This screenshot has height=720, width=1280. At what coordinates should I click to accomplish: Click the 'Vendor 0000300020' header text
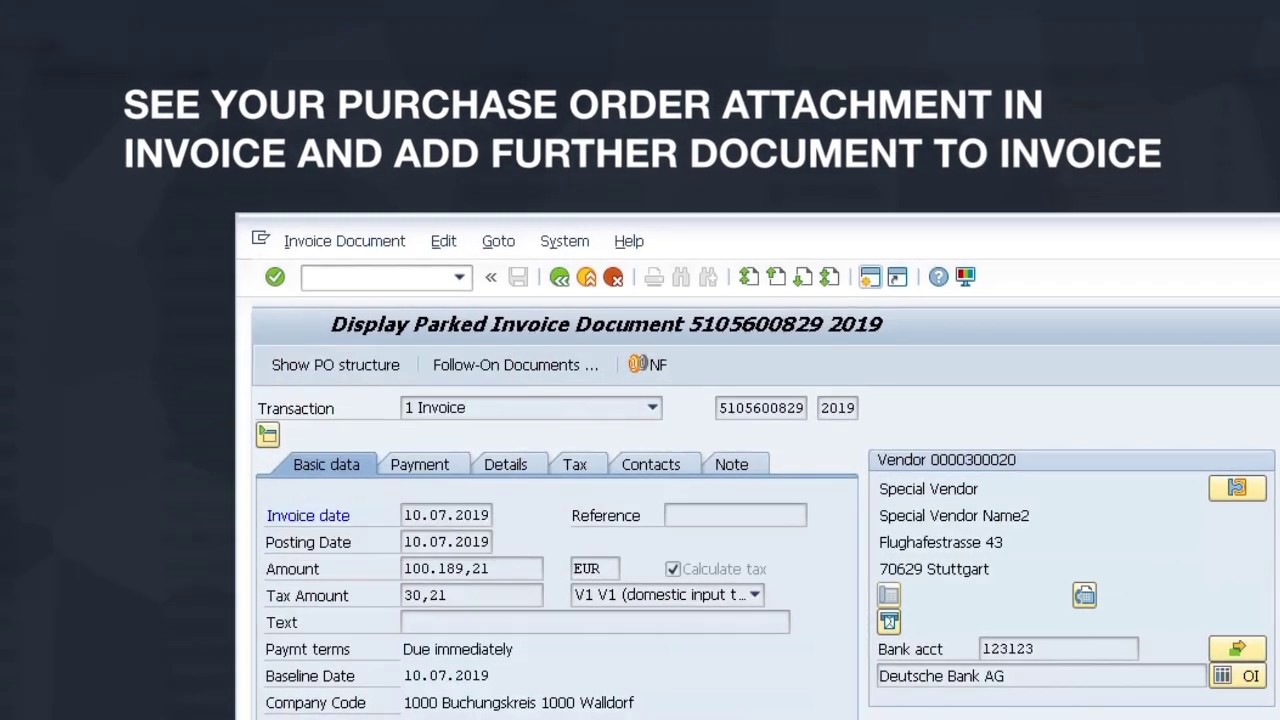[946, 460]
